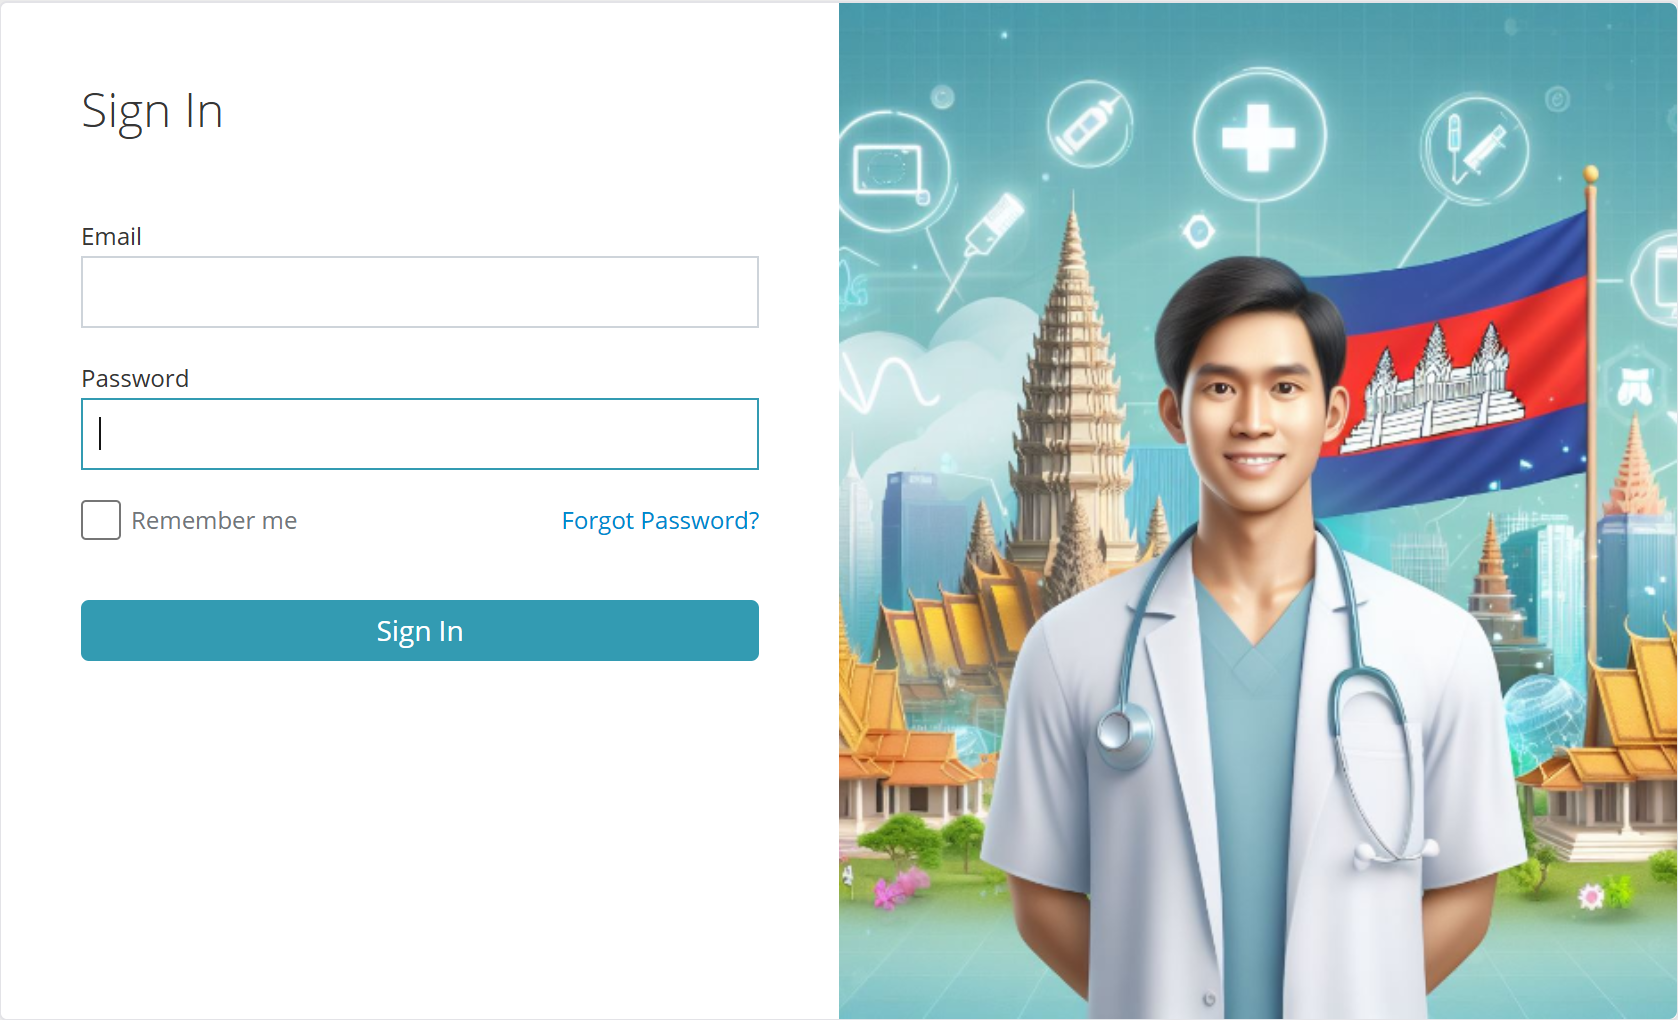Focus the Password input field

click(x=420, y=434)
